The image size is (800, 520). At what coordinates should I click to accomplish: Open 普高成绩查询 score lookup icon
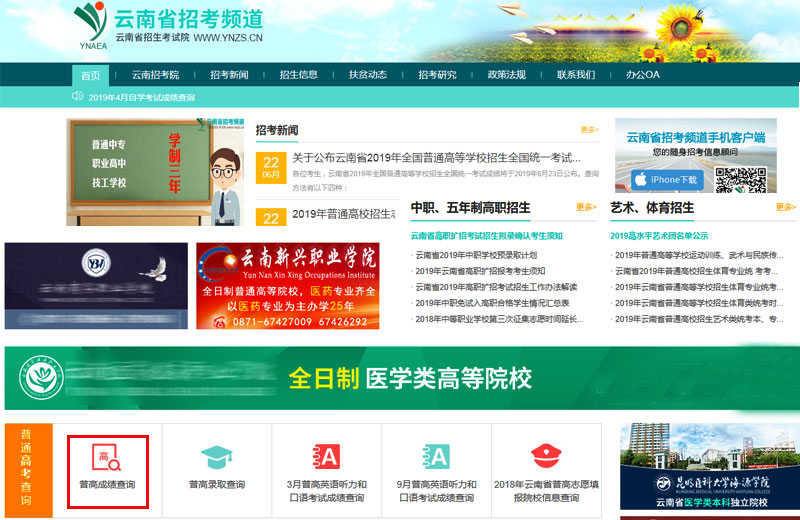click(x=107, y=459)
